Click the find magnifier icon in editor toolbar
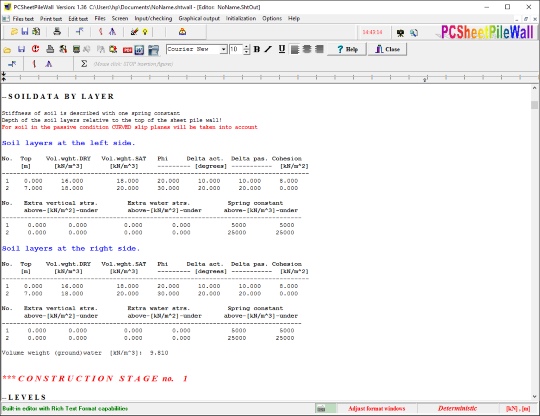 pyautogui.click(x=113, y=49)
